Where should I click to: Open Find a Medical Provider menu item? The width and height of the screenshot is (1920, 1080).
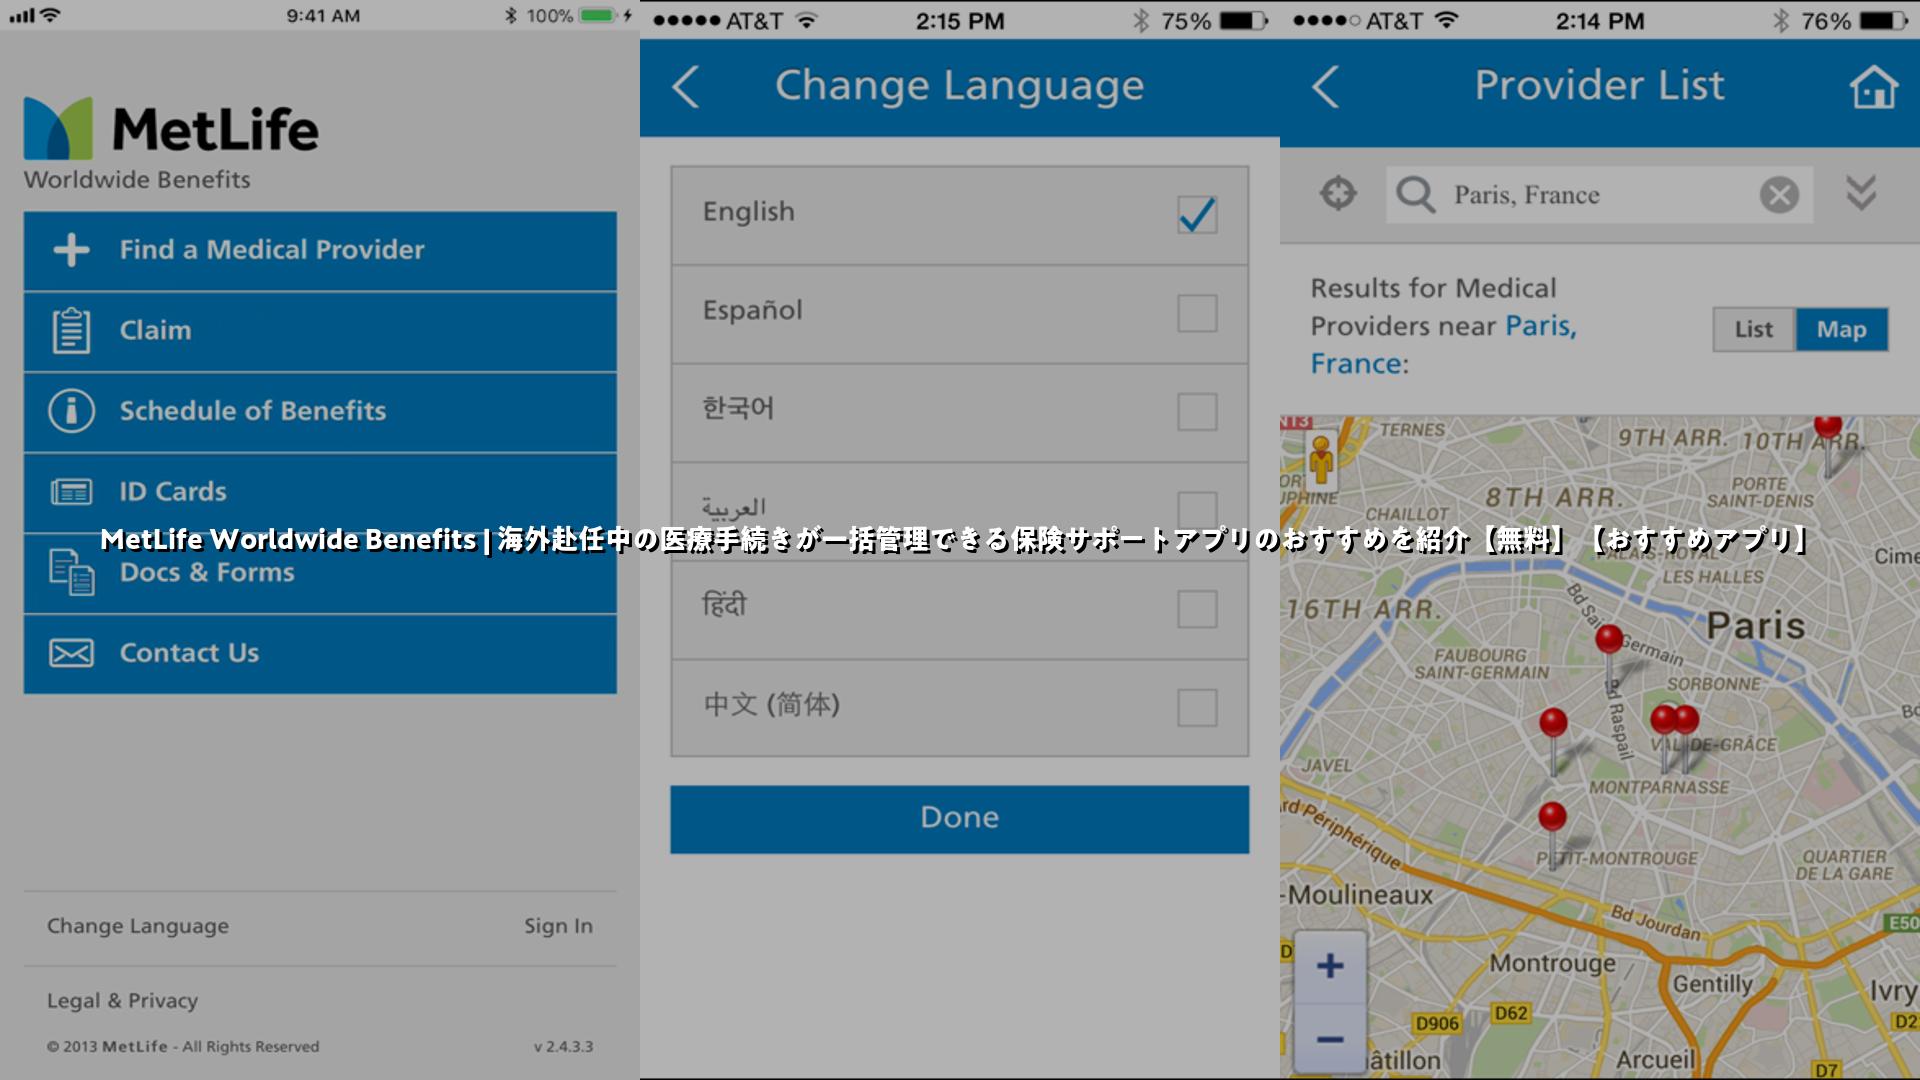[x=320, y=250]
